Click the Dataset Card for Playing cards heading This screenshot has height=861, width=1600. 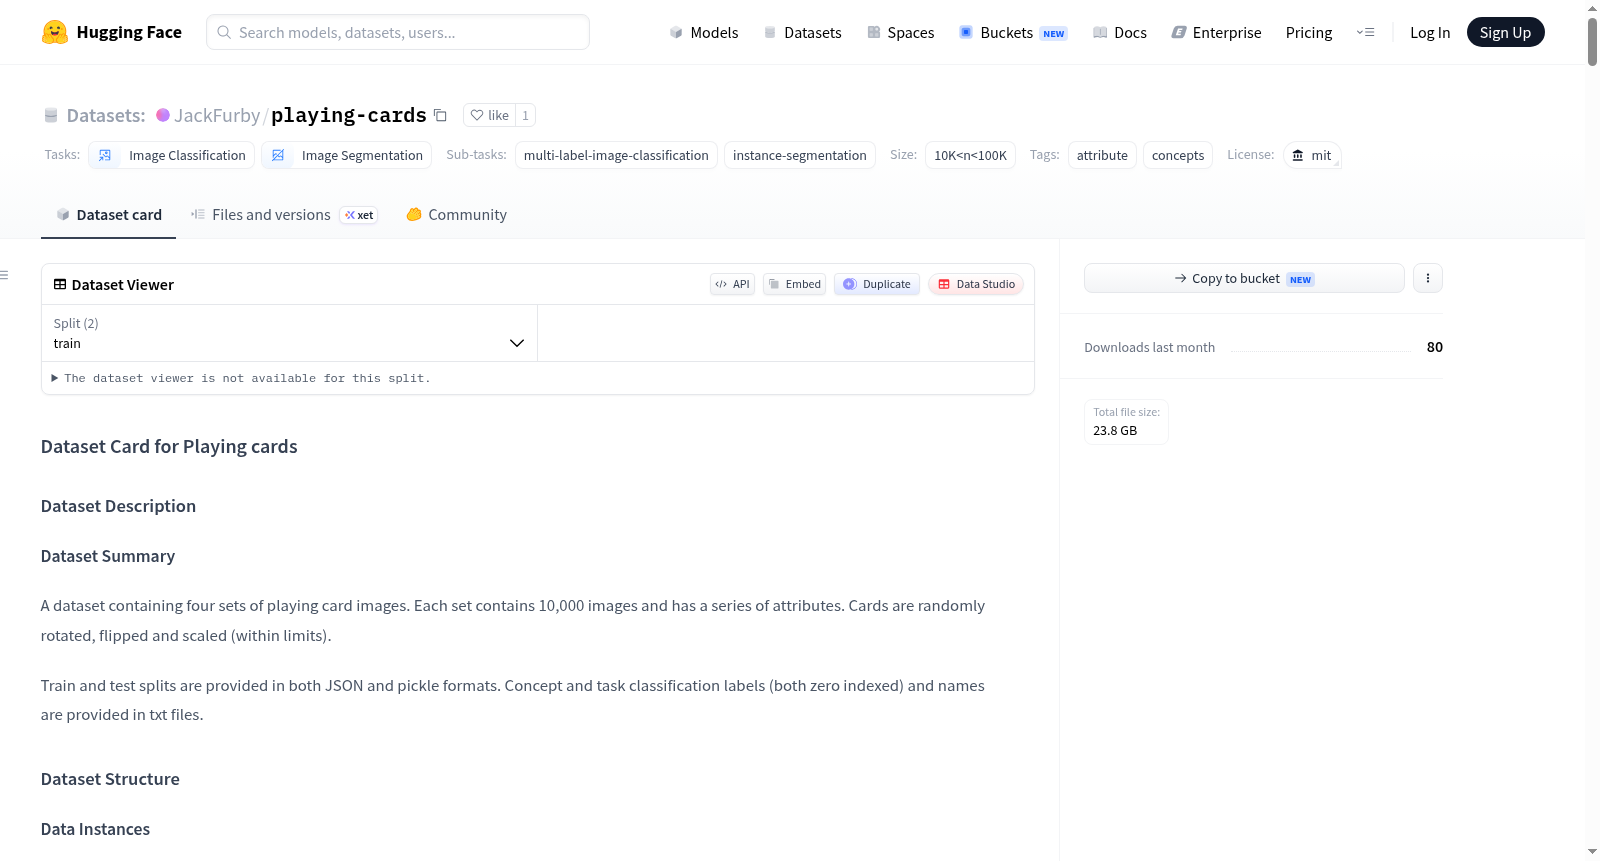[169, 447]
